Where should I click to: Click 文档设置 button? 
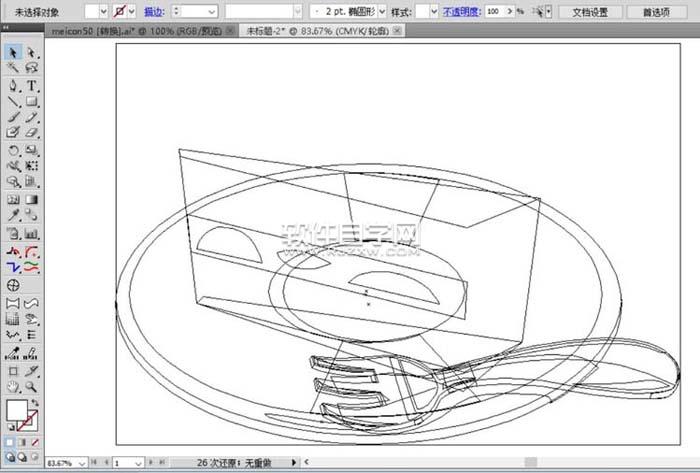pyautogui.click(x=590, y=12)
